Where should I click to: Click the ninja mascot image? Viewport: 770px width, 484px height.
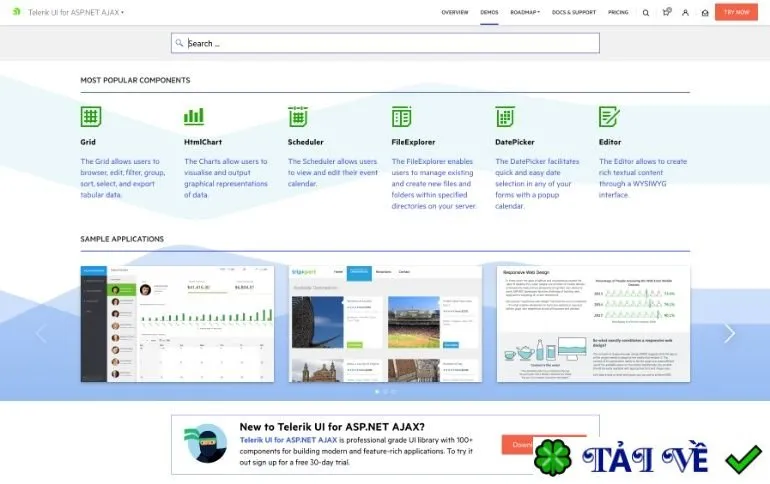point(206,443)
